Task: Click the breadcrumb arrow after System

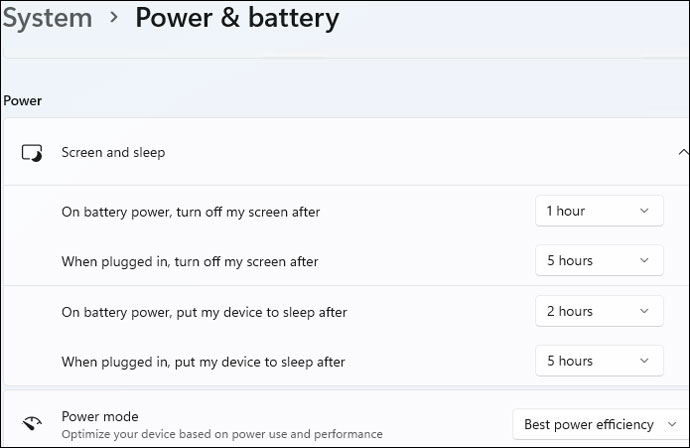Action: pyautogui.click(x=114, y=18)
